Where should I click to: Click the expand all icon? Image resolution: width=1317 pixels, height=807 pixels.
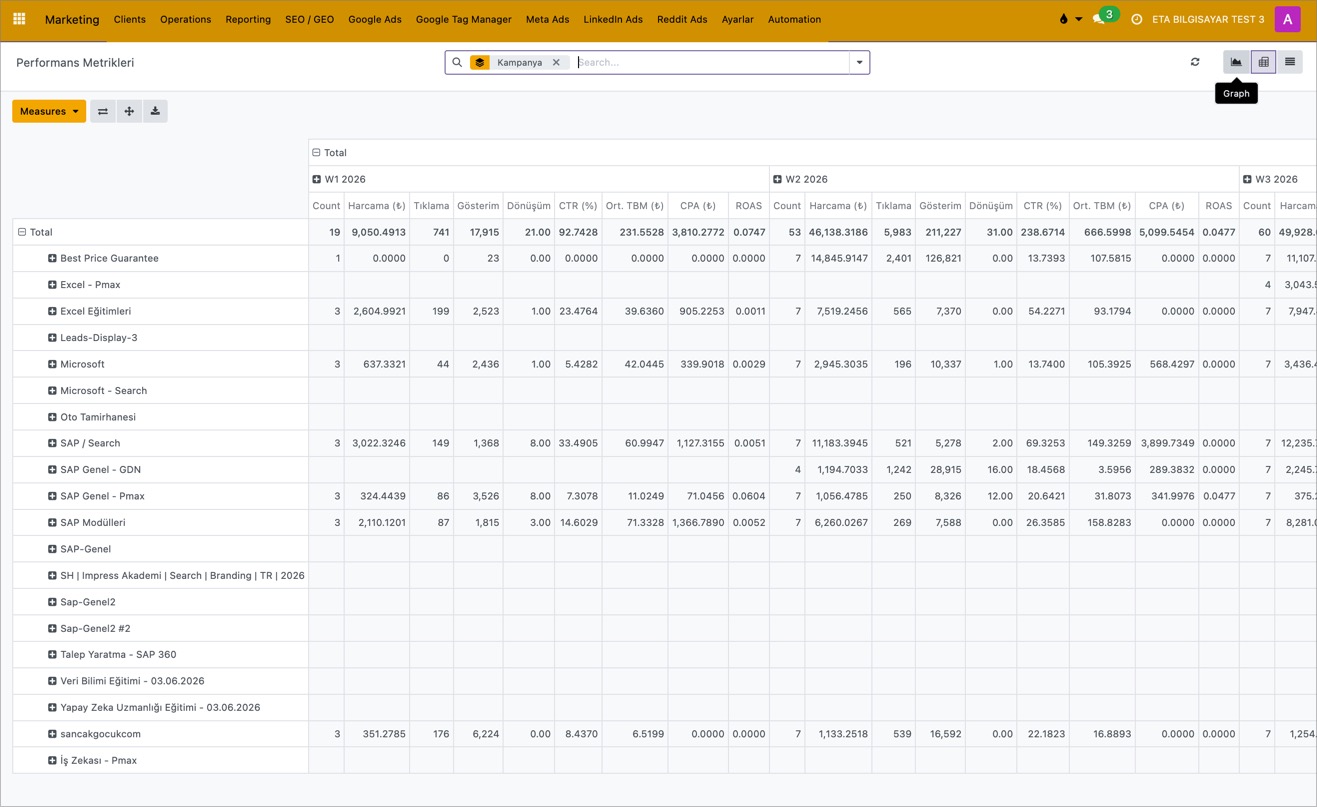coord(129,111)
